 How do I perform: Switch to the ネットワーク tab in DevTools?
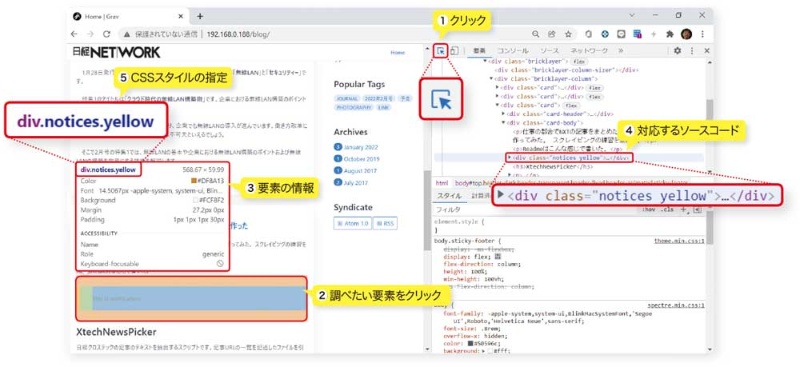coord(589,51)
